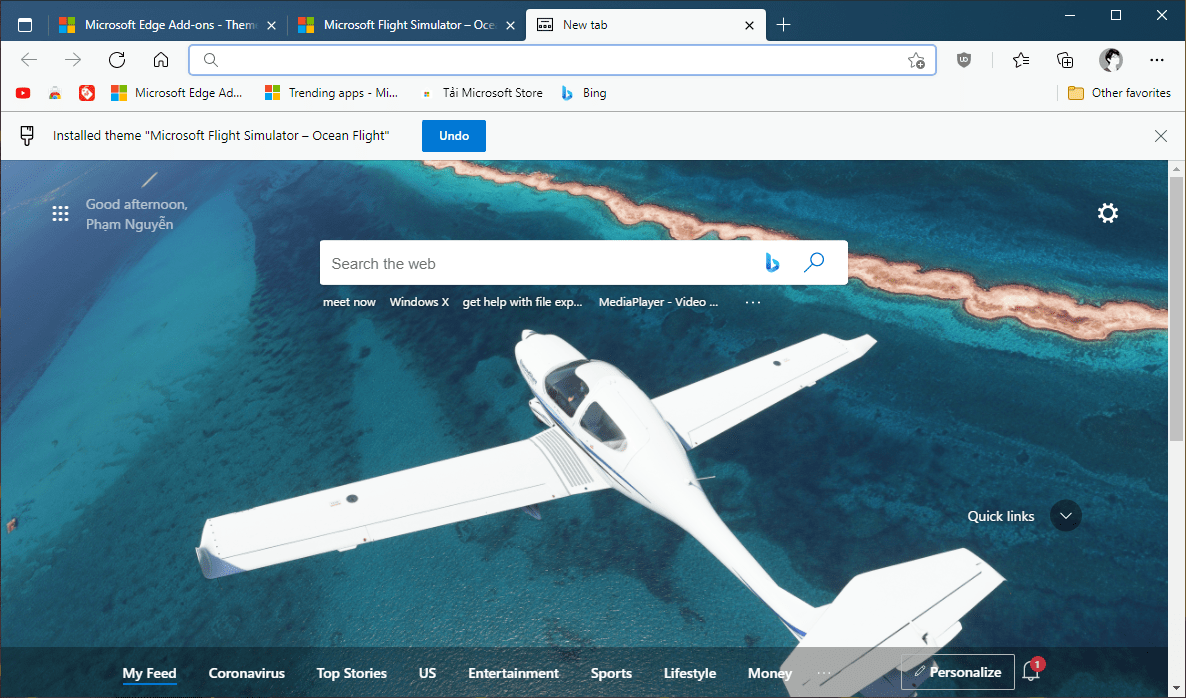Open the app launcher grid icon
This screenshot has height=698, width=1186.
click(60, 213)
